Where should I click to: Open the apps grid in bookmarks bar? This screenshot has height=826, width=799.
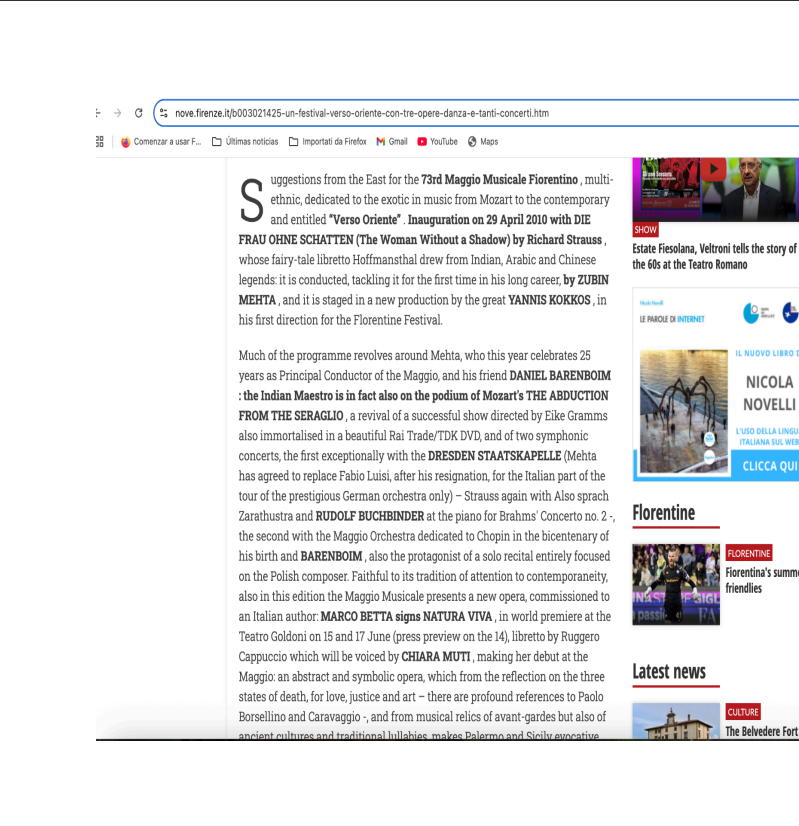[100, 142]
